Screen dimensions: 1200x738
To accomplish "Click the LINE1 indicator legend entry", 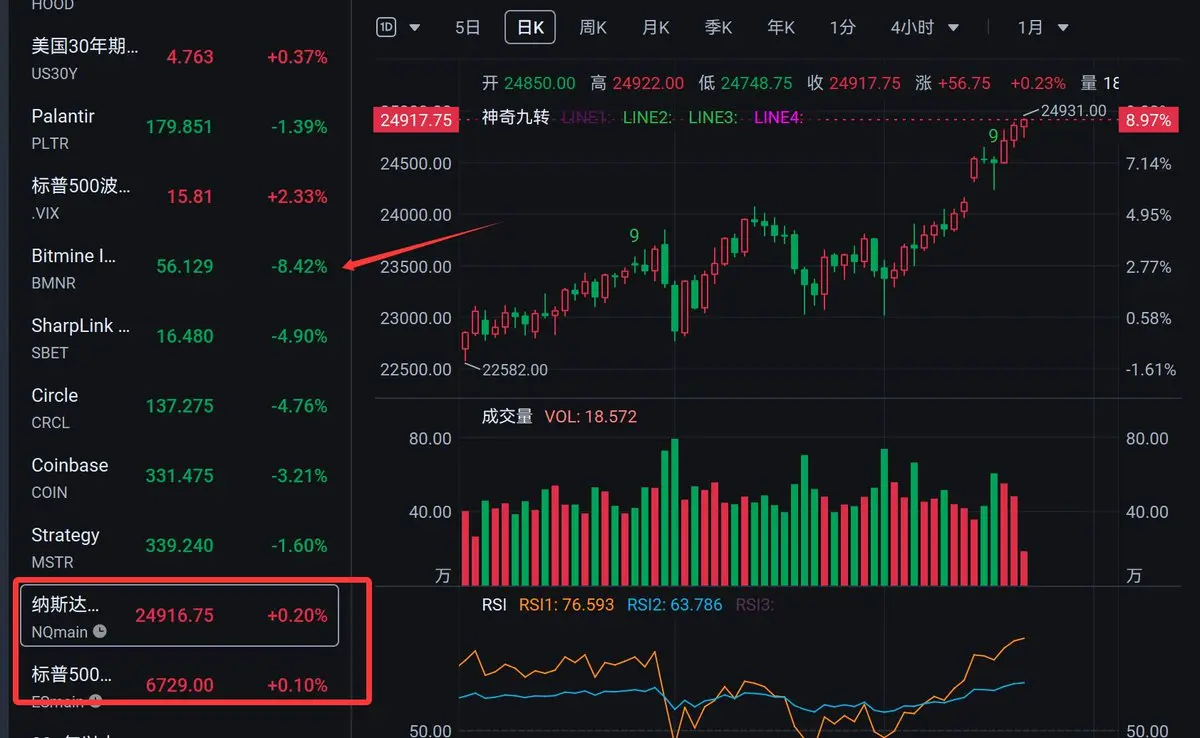I will pyautogui.click(x=586, y=117).
